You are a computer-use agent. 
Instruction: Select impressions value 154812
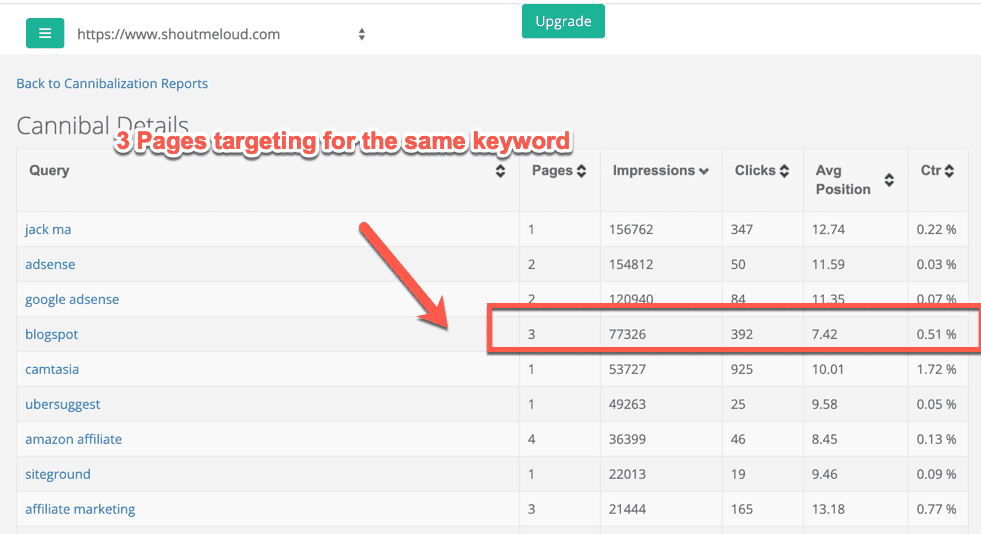[x=631, y=264]
